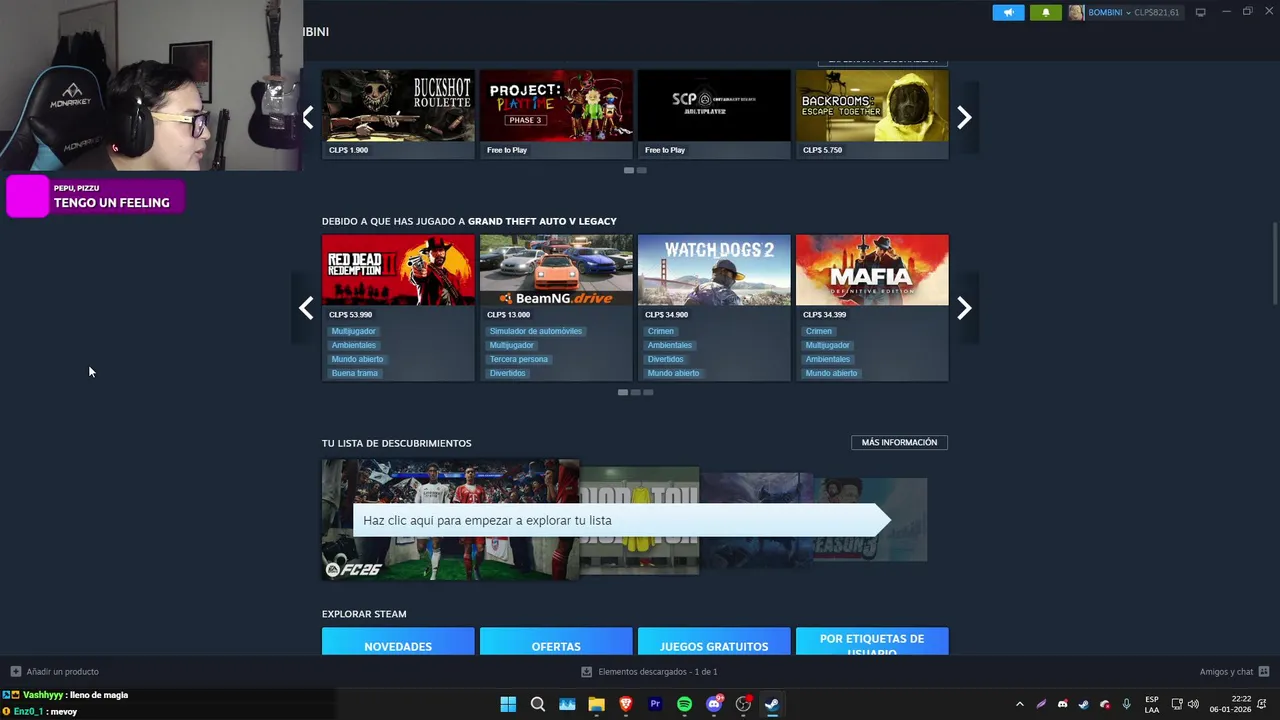Image resolution: width=1280 pixels, height=720 pixels.
Task: Click 'Buena trama' tag under Red Dead
Action: 355,373
